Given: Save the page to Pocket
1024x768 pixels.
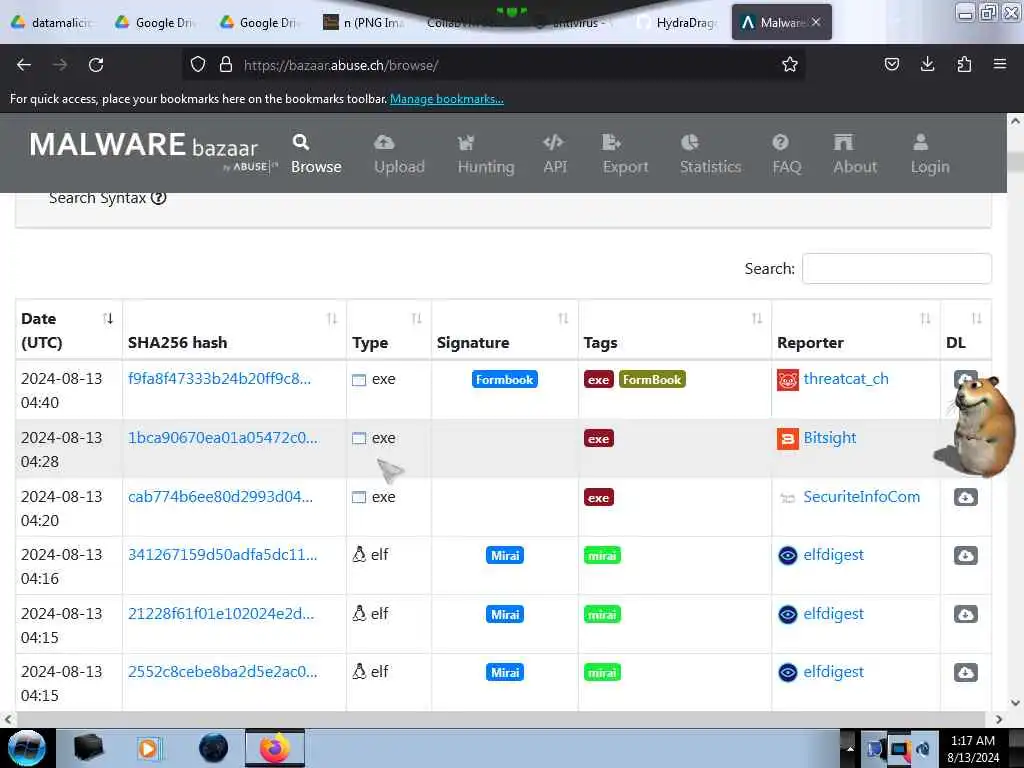Looking at the screenshot, I should pos(891,64).
